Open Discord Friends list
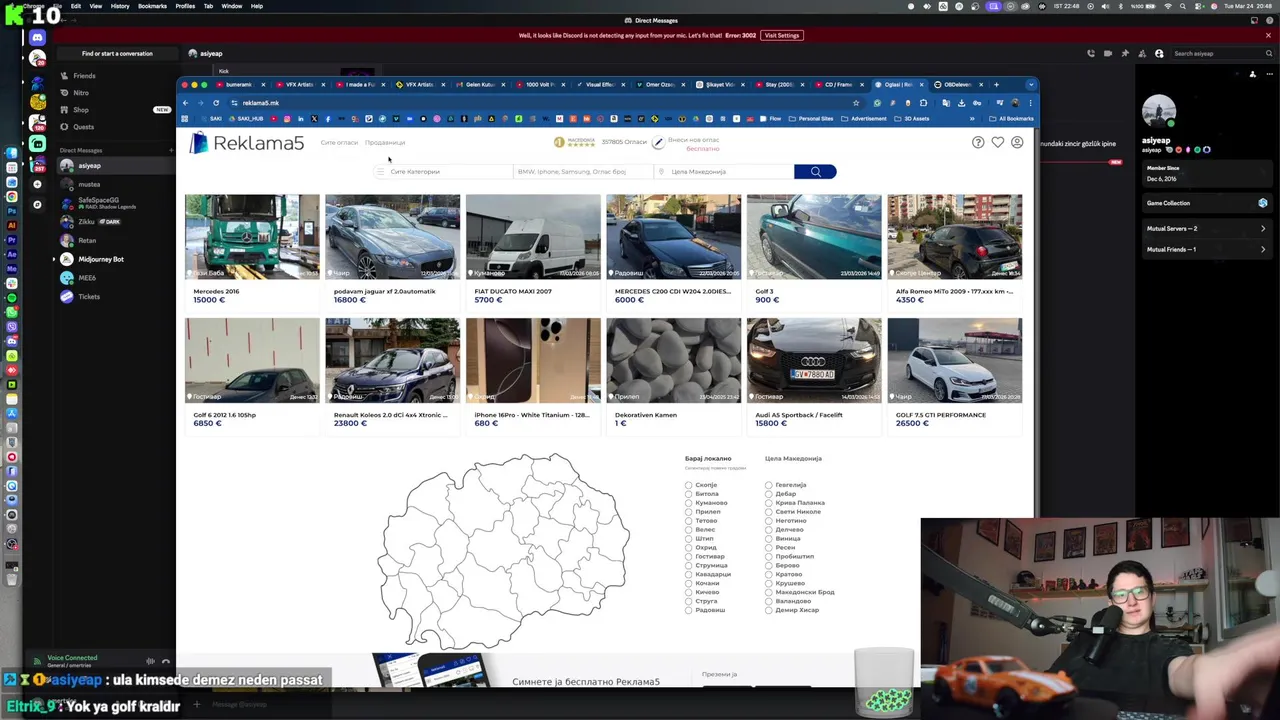Image resolution: width=1280 pixels, height=720 pixels. tap(84, 76)
